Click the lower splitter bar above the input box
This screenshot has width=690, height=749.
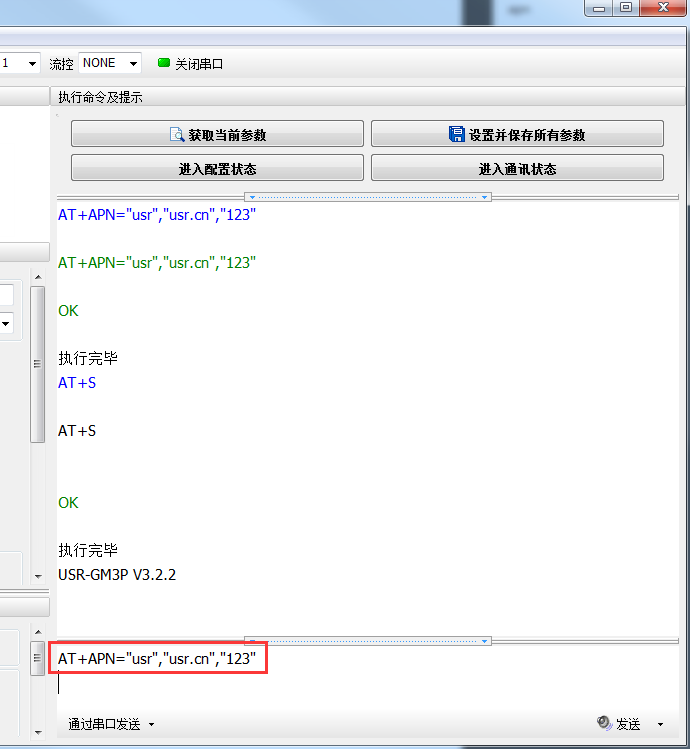tap(368, 640)
